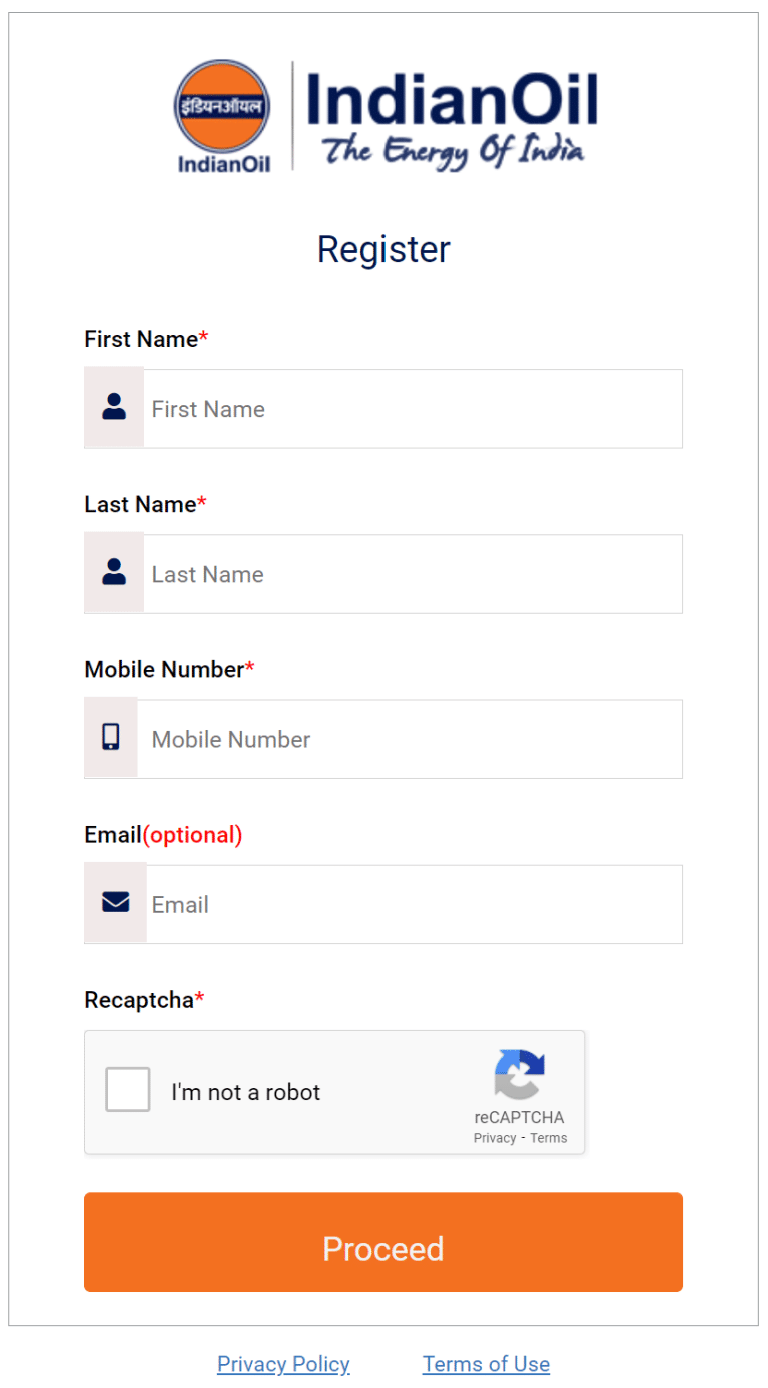Viewport: 768px width, 1388px height.
Task: Check the I'm not a robot checkbox
Action: tap(127, 1089)
